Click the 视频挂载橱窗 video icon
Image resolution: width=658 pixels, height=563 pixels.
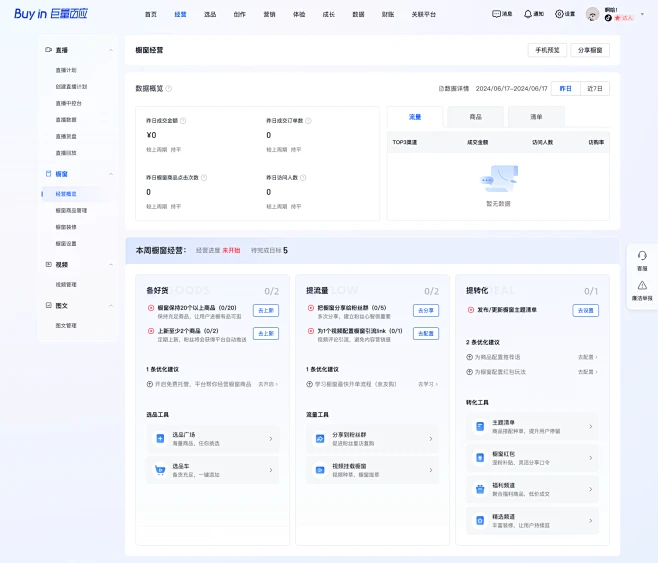(x=320, y=470)
